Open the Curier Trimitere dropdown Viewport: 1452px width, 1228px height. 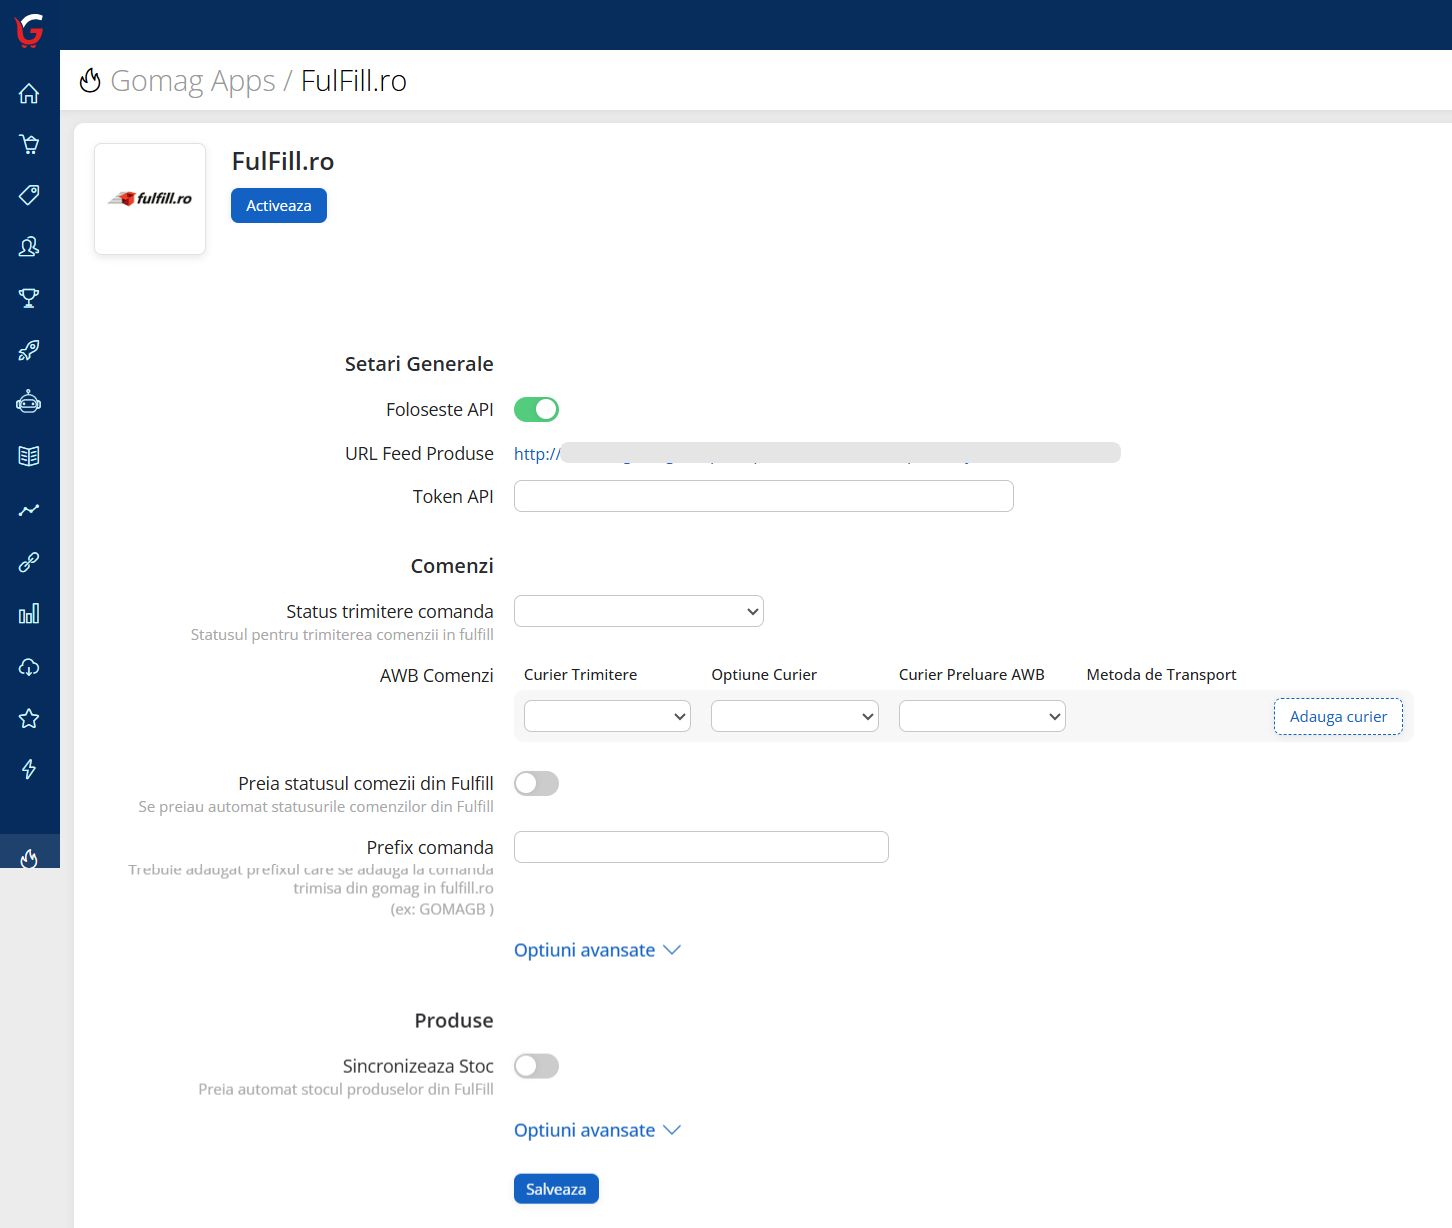click(x=607, y=716)
